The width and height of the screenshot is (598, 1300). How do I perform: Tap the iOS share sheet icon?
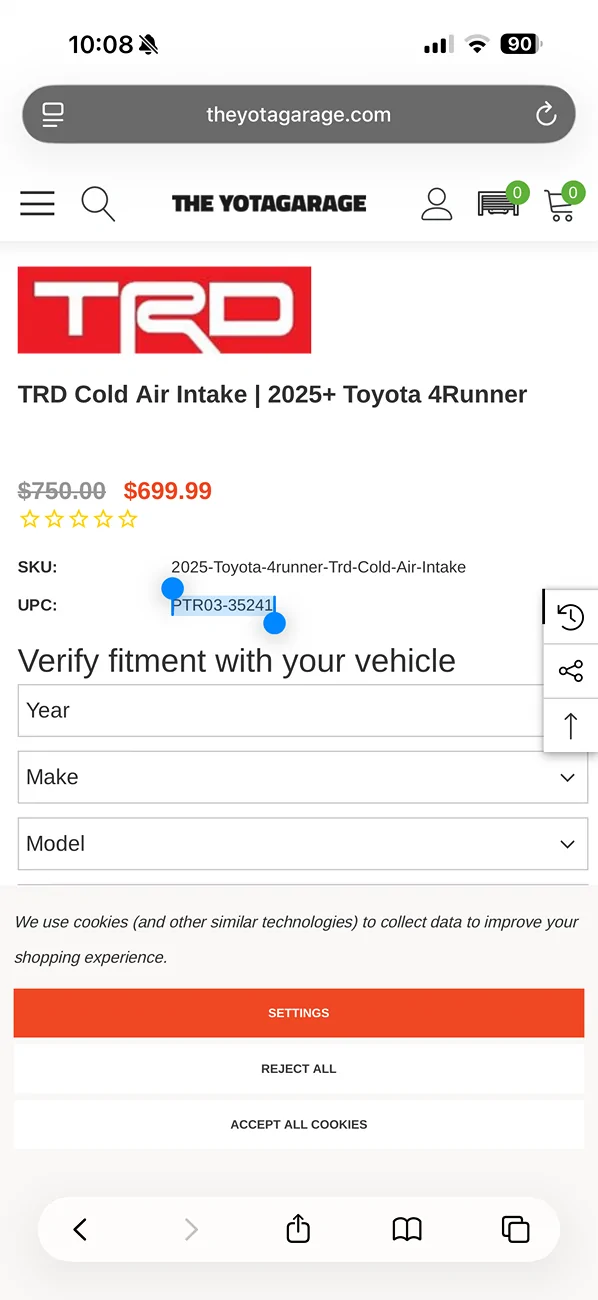pyautogui.click(x=297, y=1229)
